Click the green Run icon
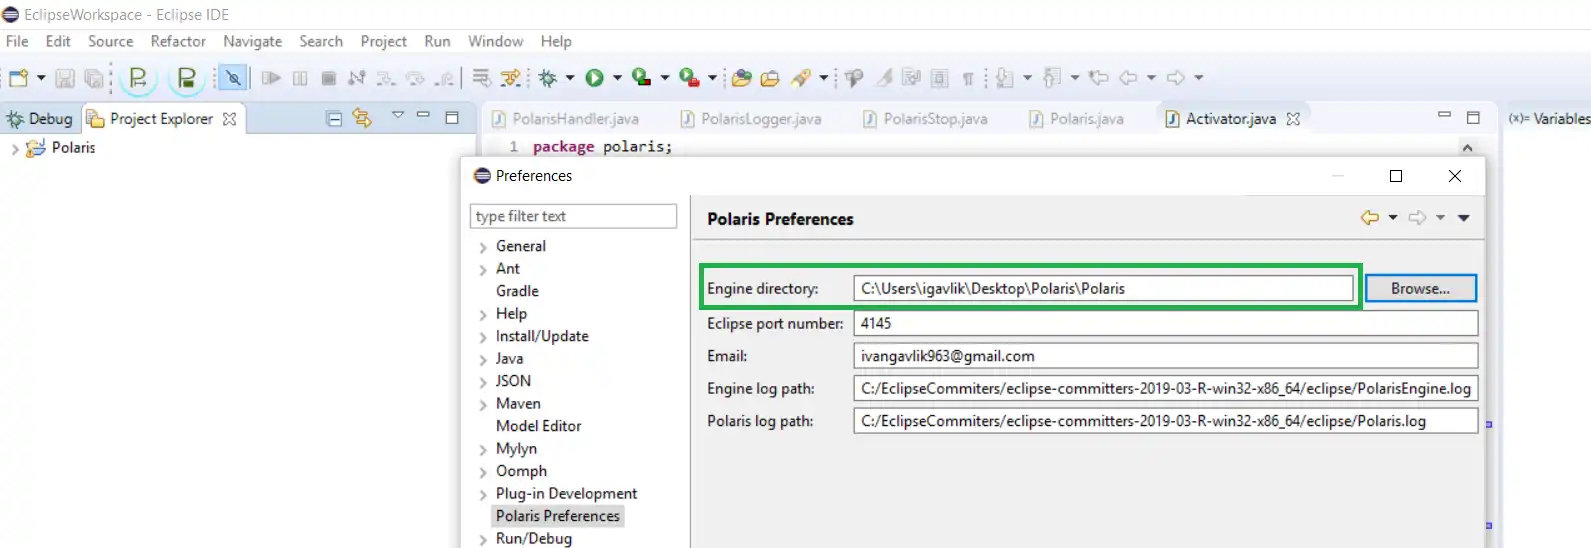The image size is (1591, 548). point(595,78)
